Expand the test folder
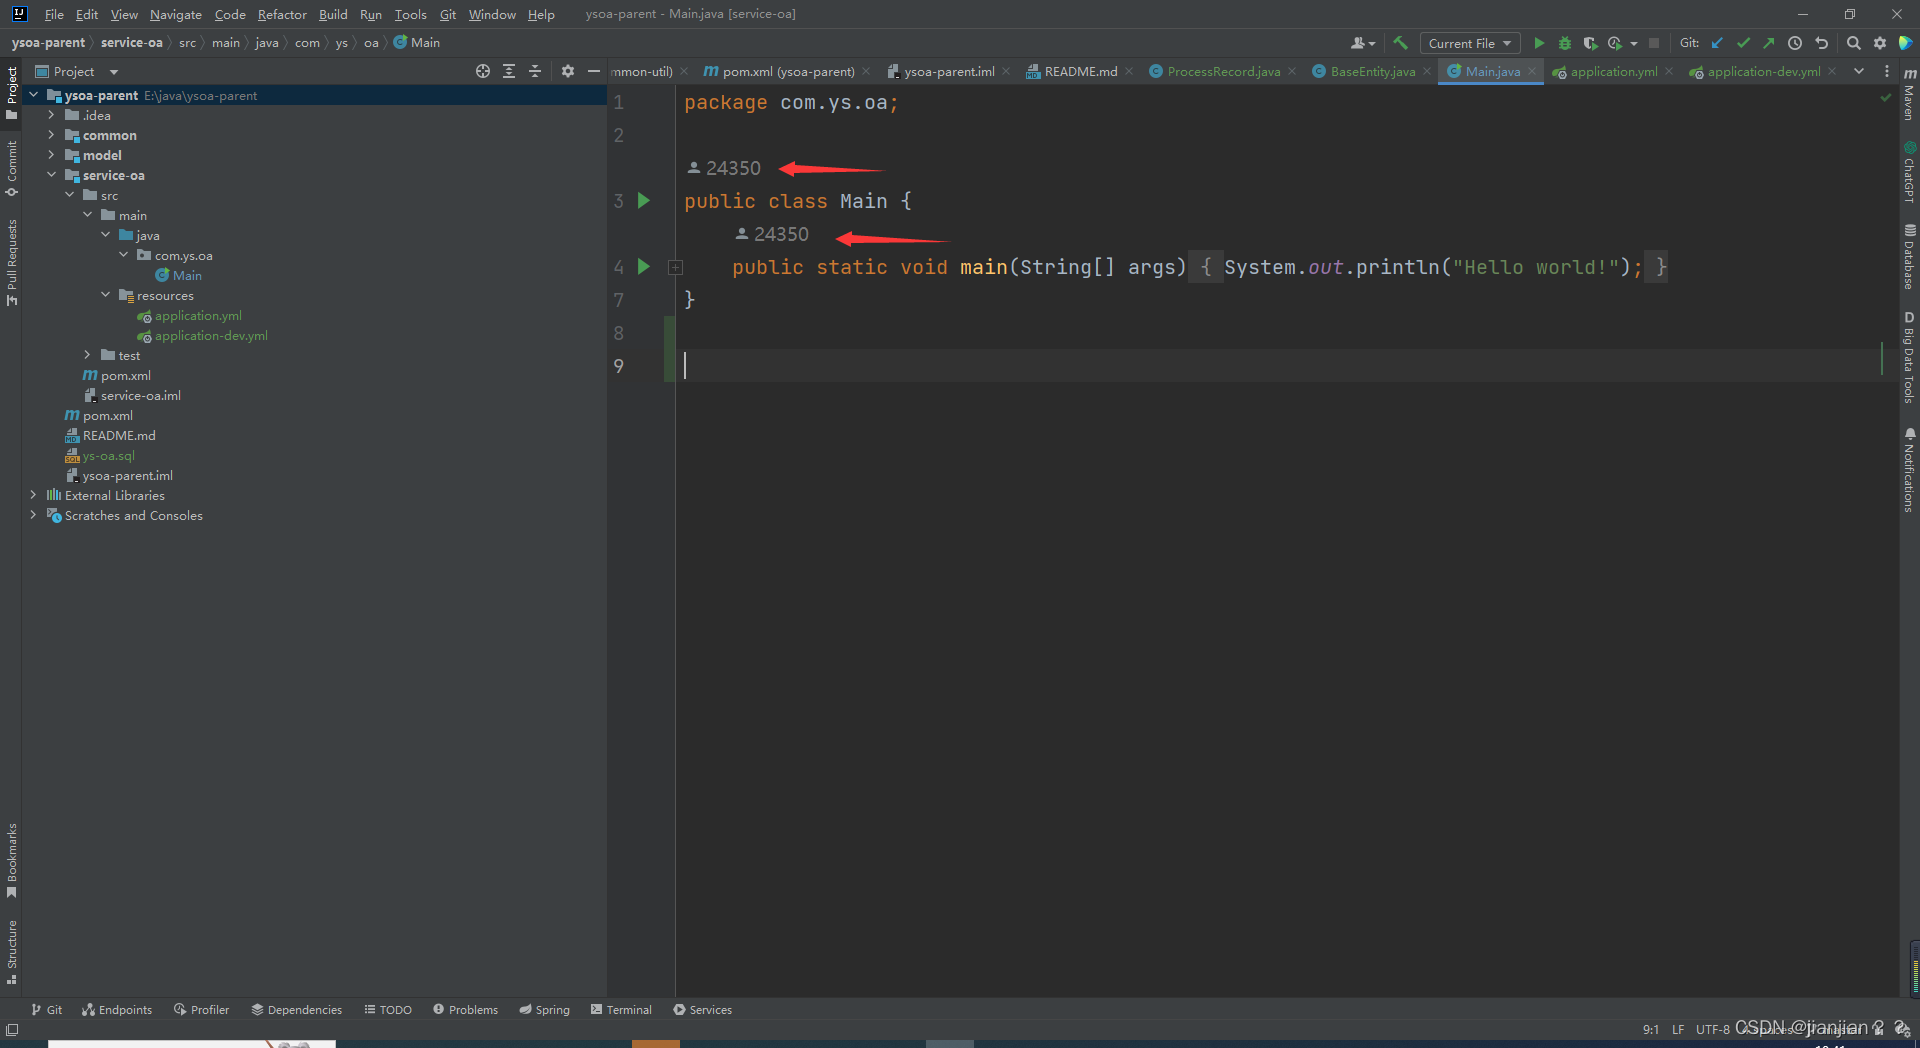 pos(87,355)
